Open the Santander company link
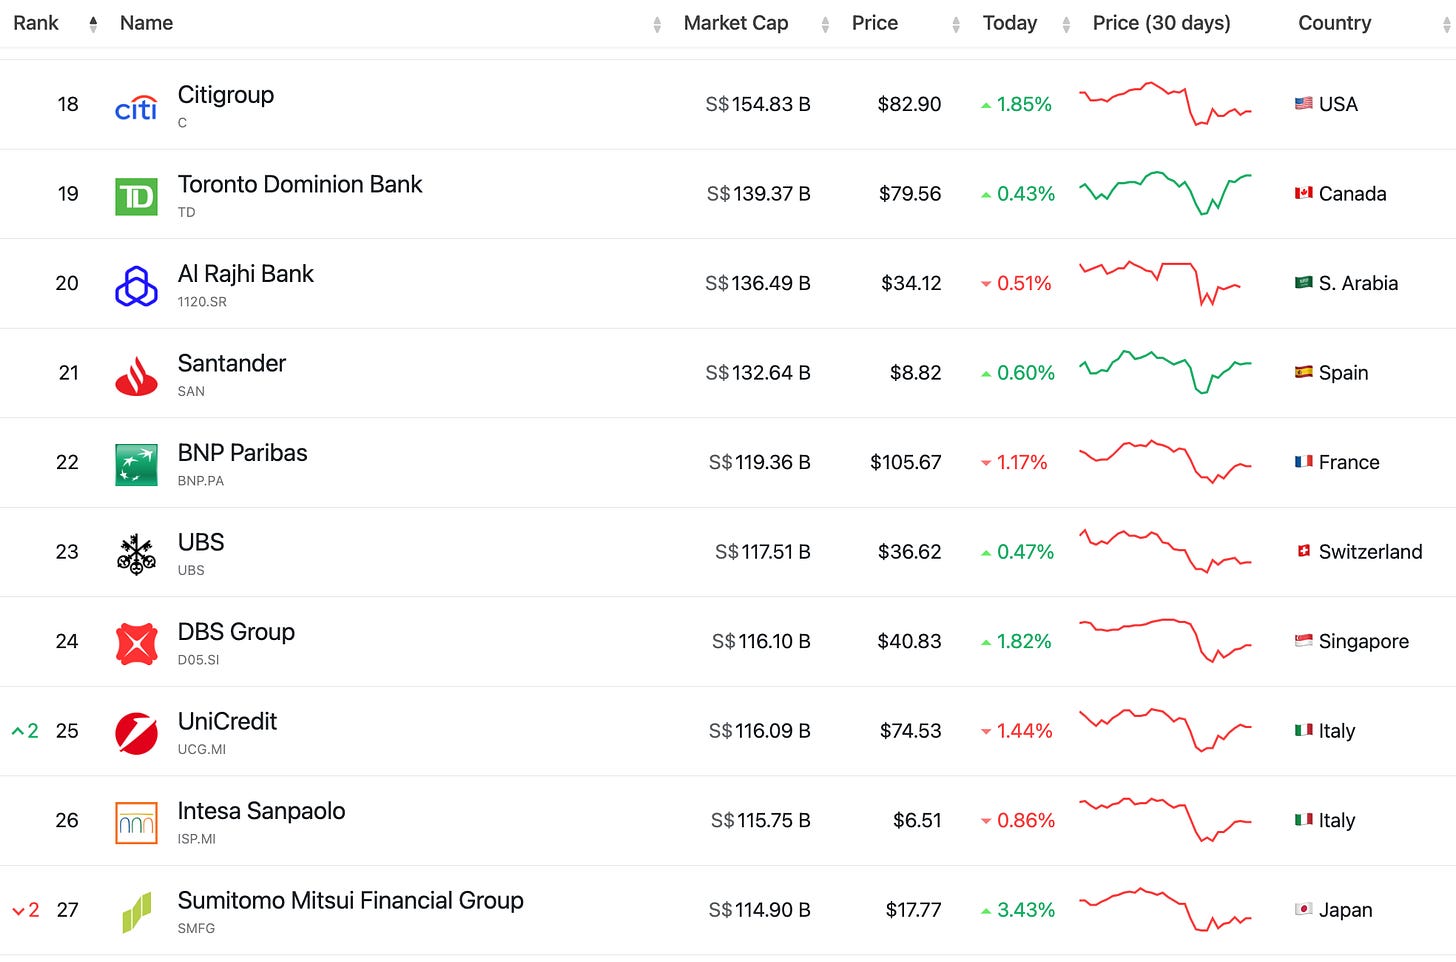 [232, 363]
